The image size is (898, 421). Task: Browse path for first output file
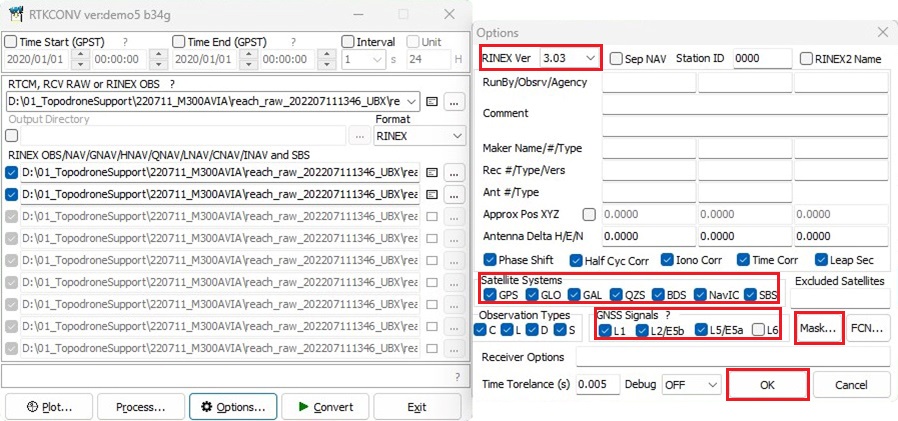(454, 172)
